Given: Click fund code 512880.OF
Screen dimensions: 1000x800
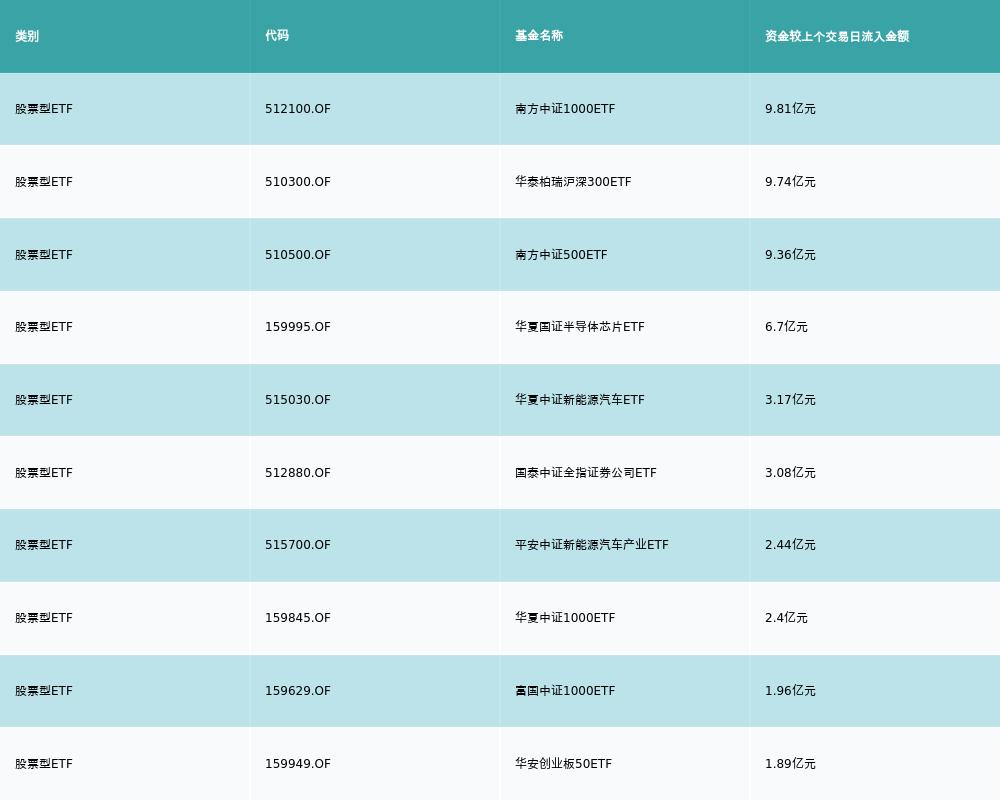Looking at the screenshot, I should 297,473.
